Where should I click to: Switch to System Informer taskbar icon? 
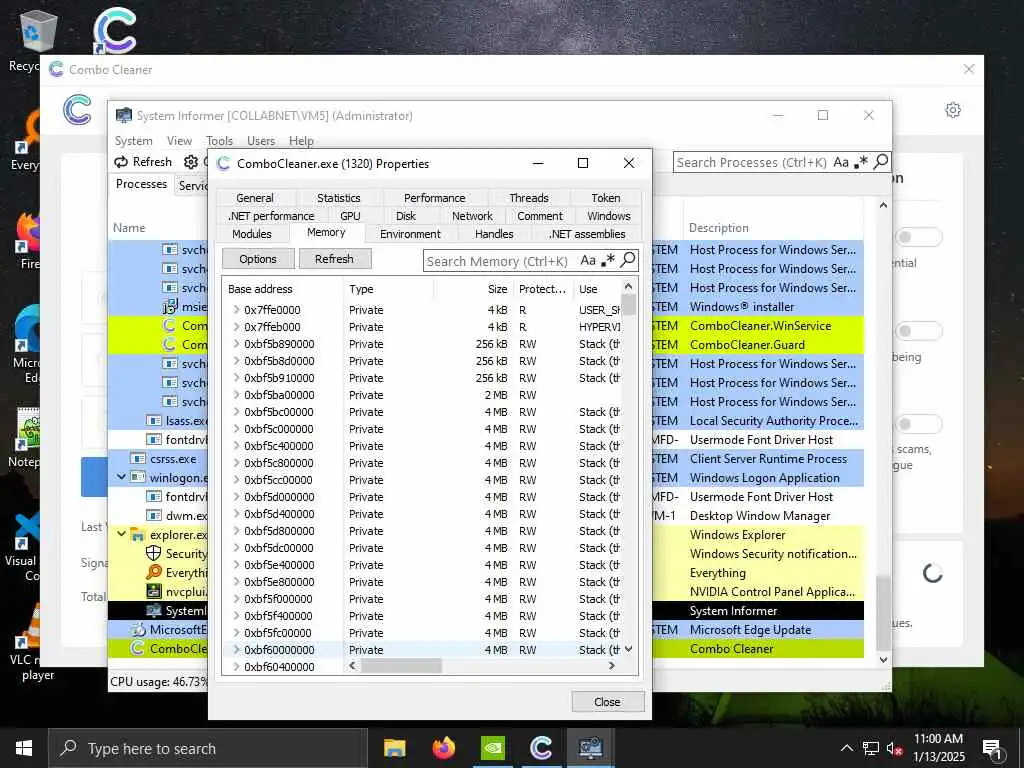[x=590, y=748]
